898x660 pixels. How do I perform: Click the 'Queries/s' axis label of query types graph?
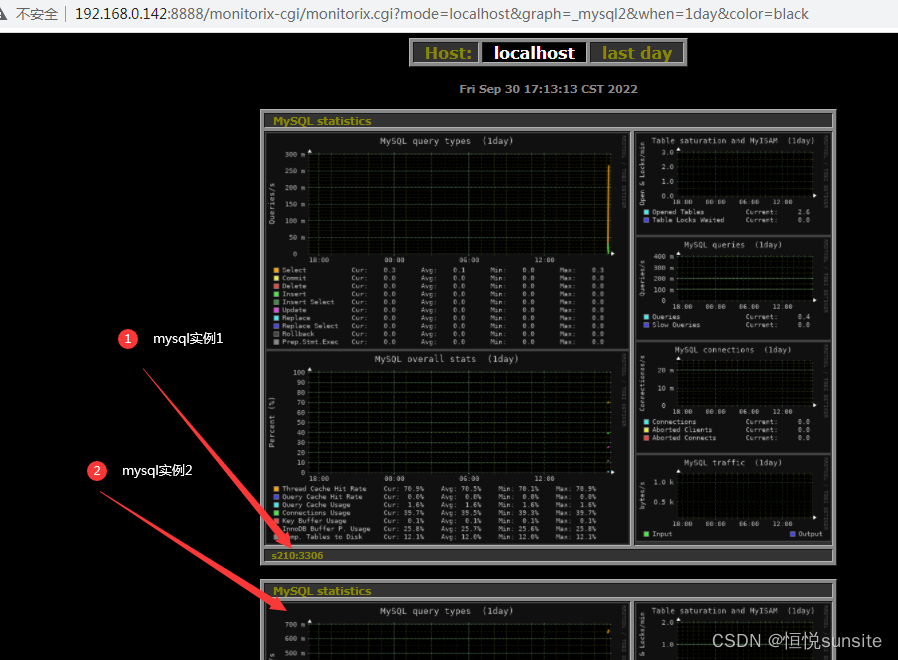pos(272,203)
